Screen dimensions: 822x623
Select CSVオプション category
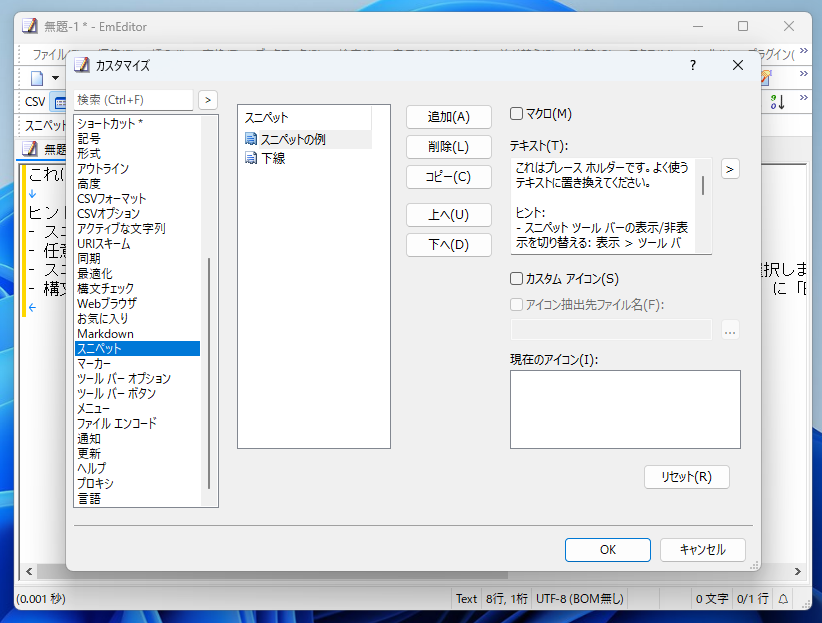pyautogui.click(x=137, y=213)
